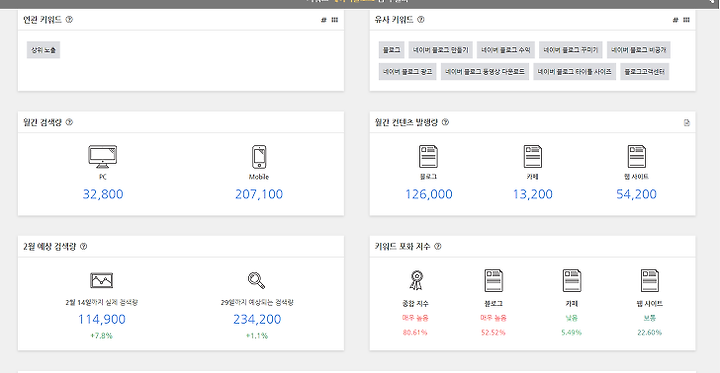The image size is (720, 373).
Task: Click the actual search value 114,900
Action: 101,319
